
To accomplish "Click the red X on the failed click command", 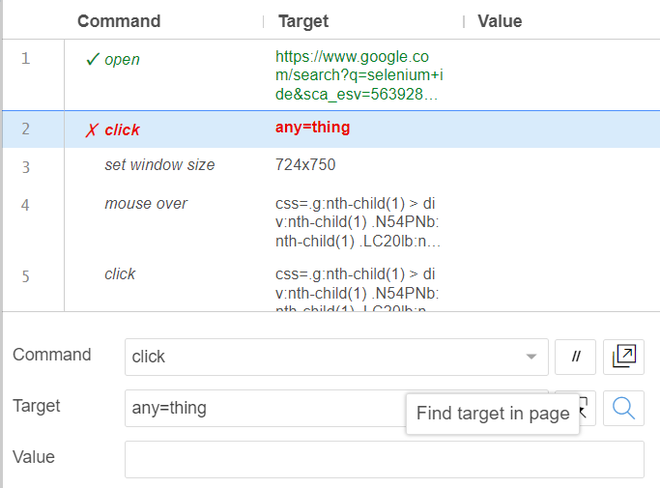I will [92, 129].
